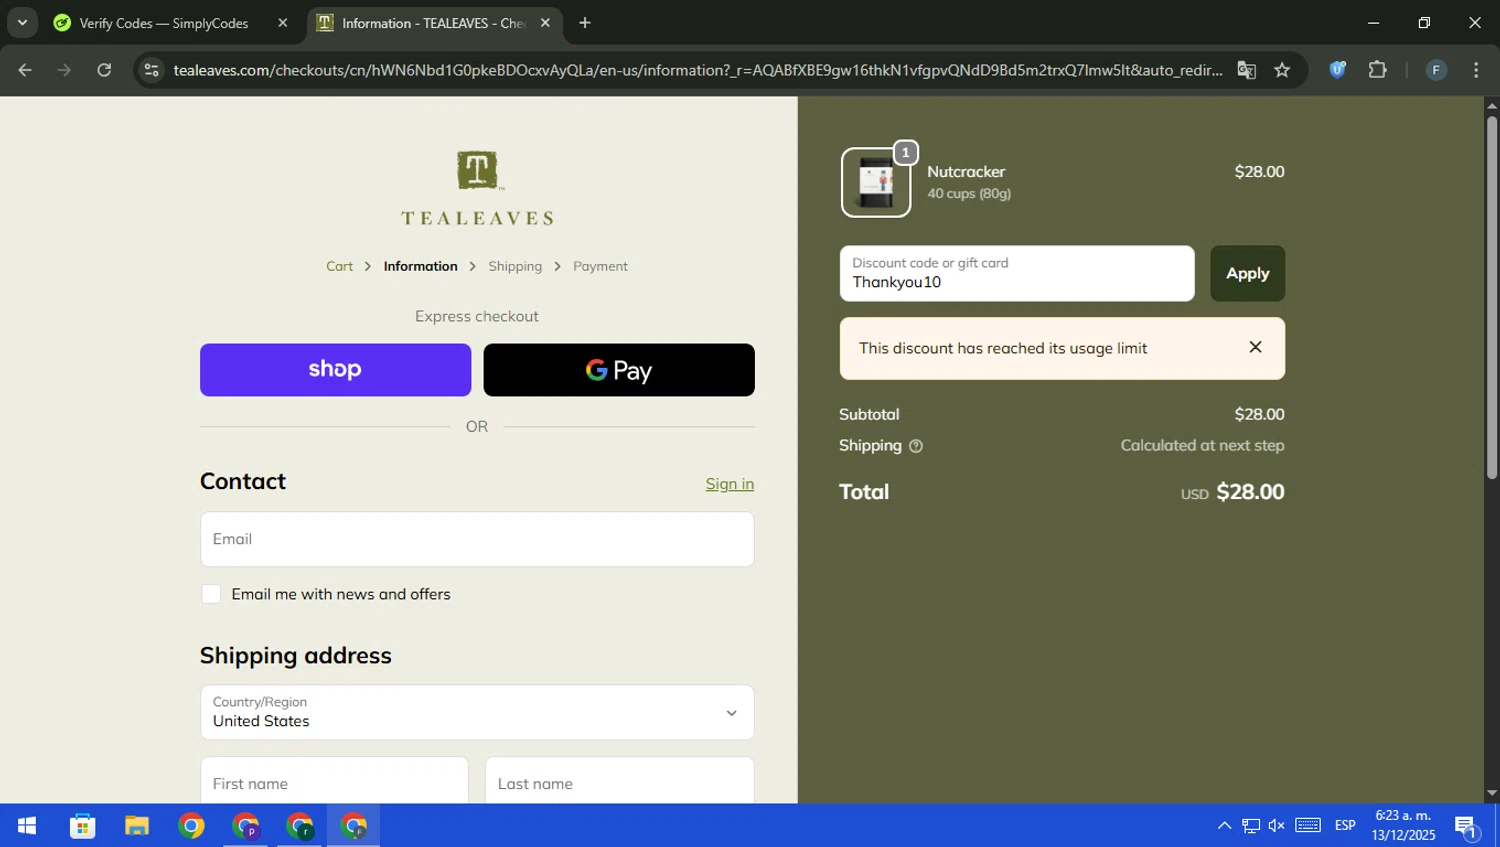Open the Extensions puzzle icon
Image resolution: width=1500 pixels, height=847 pixels.
click(1378, 70)
